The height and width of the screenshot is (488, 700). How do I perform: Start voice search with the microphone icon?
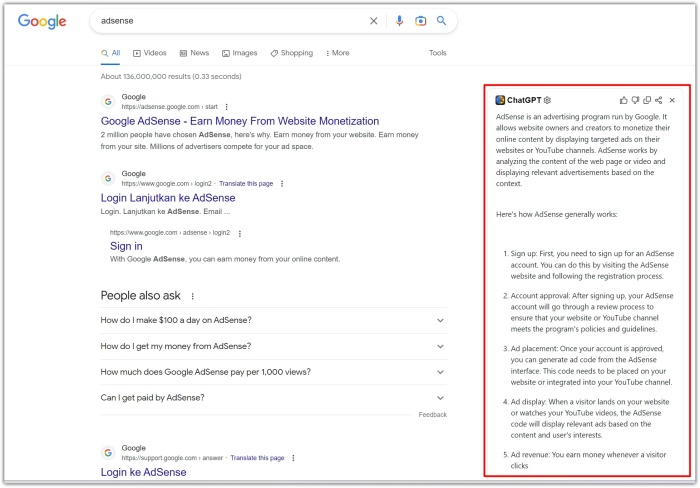[x=399, y=21]
